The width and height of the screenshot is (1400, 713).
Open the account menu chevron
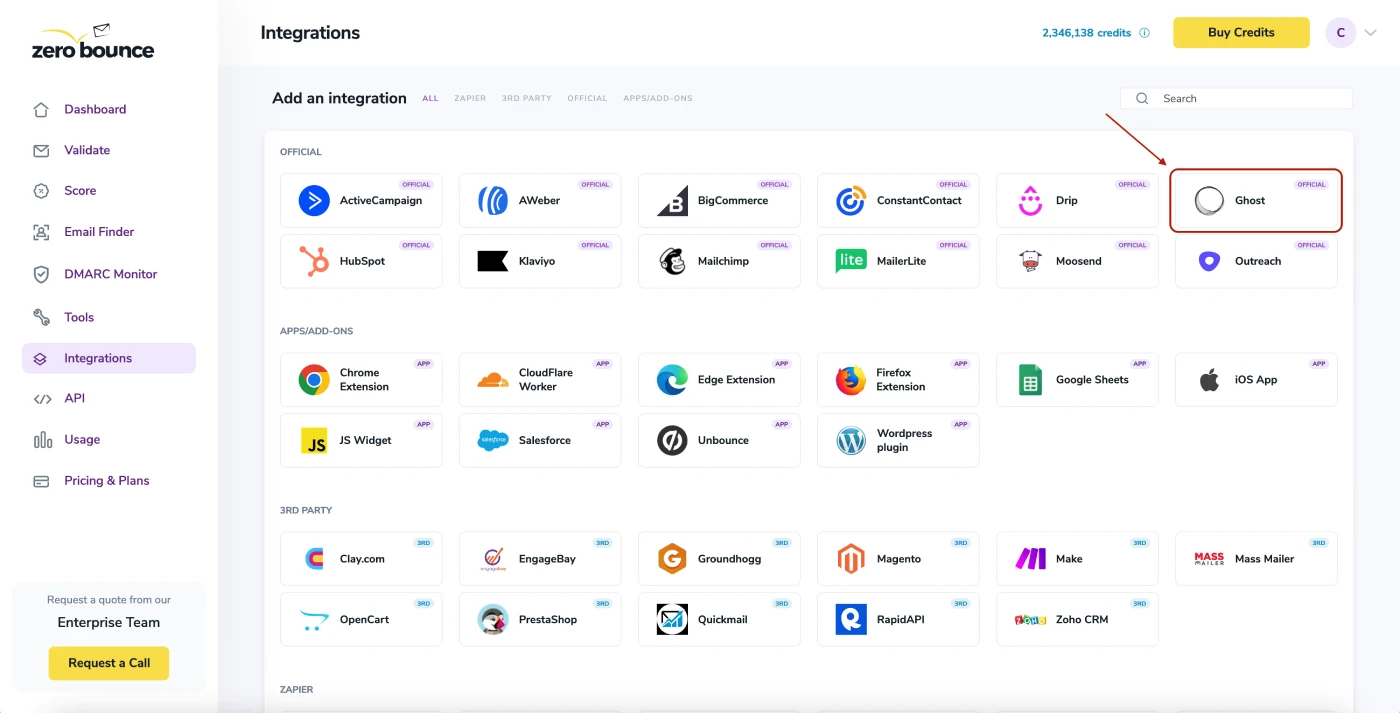coord(1370,32)
